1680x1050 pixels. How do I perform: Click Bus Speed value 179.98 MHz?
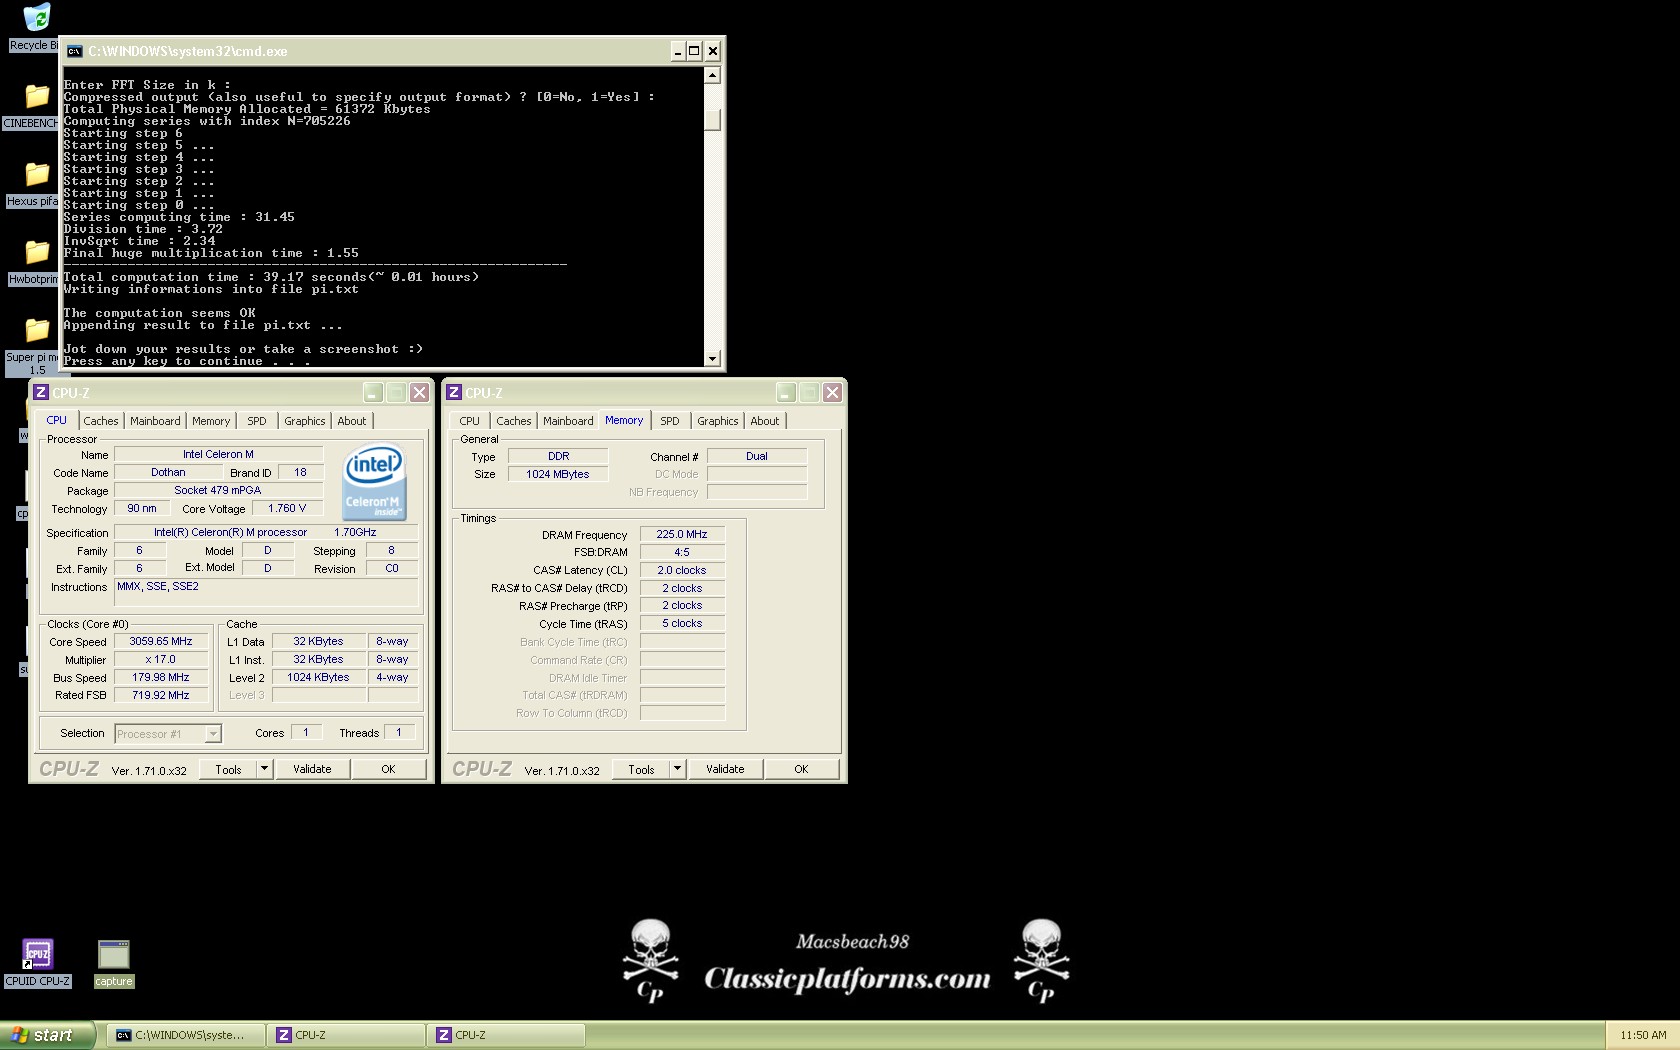tap(161, 677)
